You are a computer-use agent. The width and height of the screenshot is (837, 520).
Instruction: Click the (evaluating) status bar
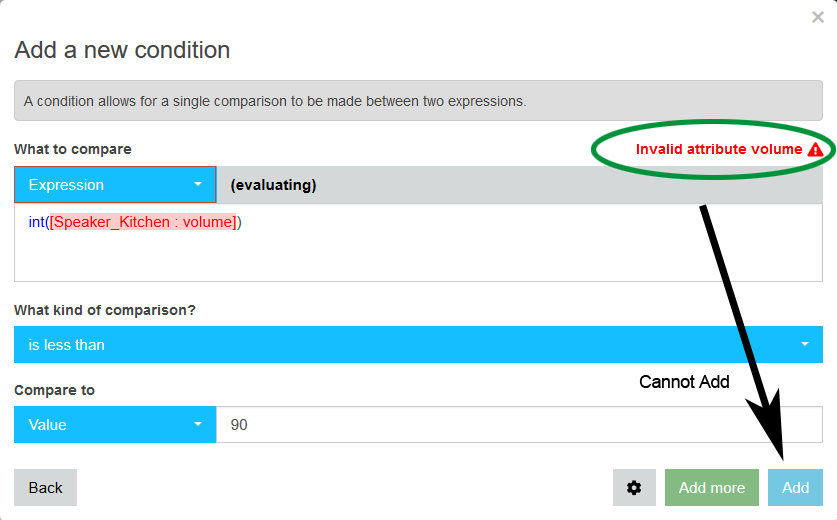519,185
